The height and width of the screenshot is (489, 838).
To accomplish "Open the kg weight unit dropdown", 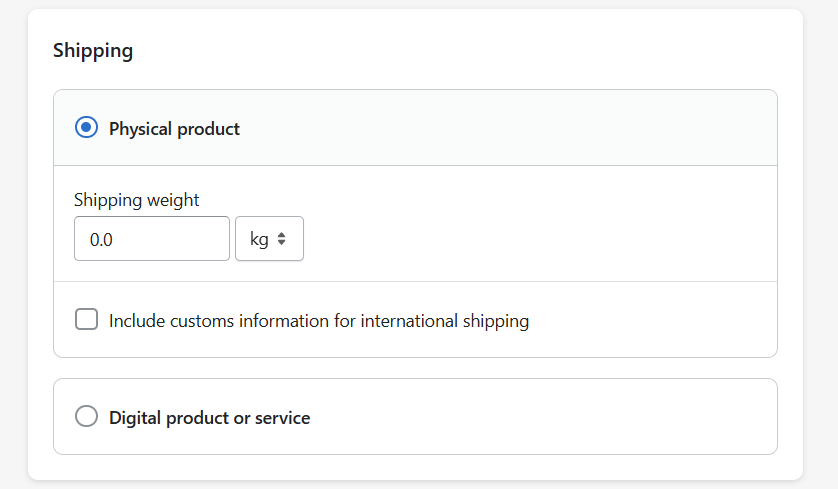I will pyautogui.click(x=269, y=239).
